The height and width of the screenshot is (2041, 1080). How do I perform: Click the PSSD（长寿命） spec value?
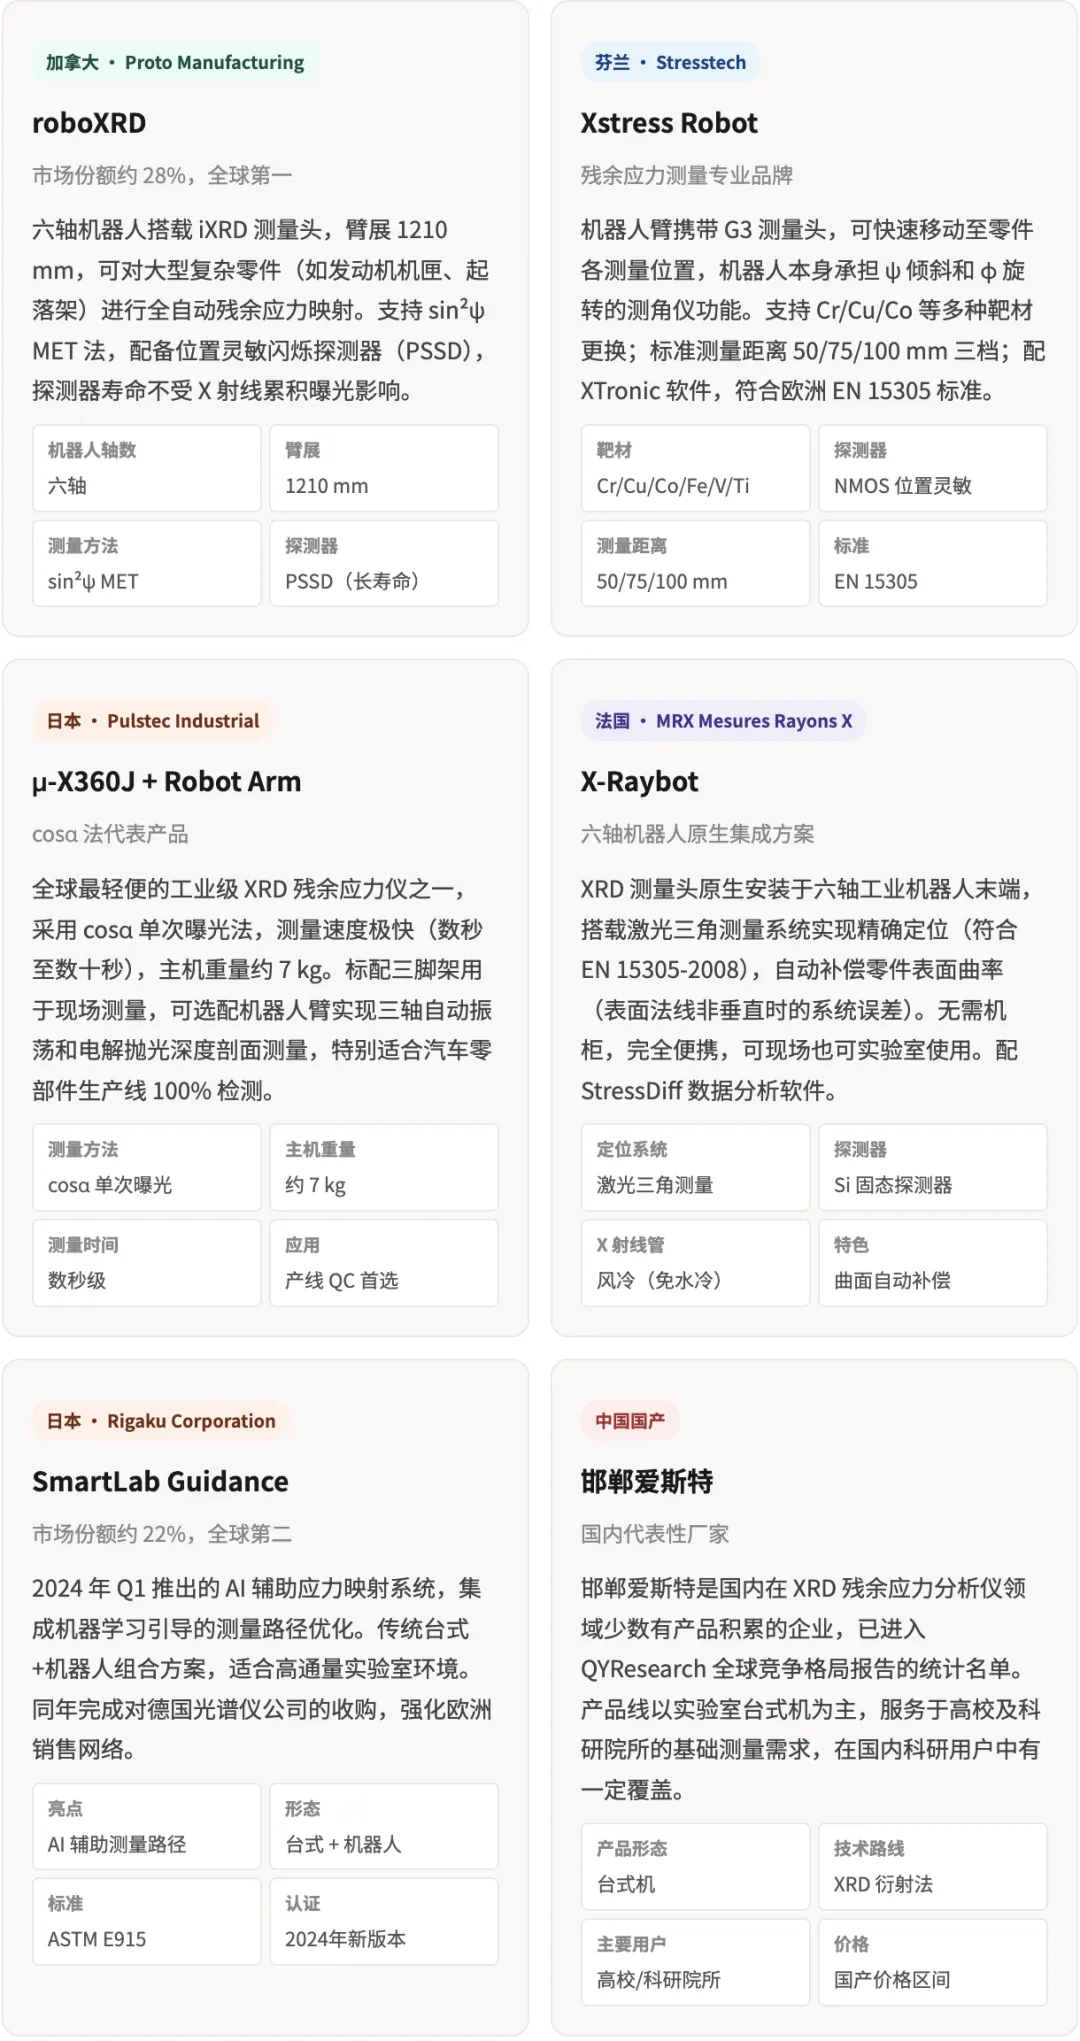pos(352,581)
